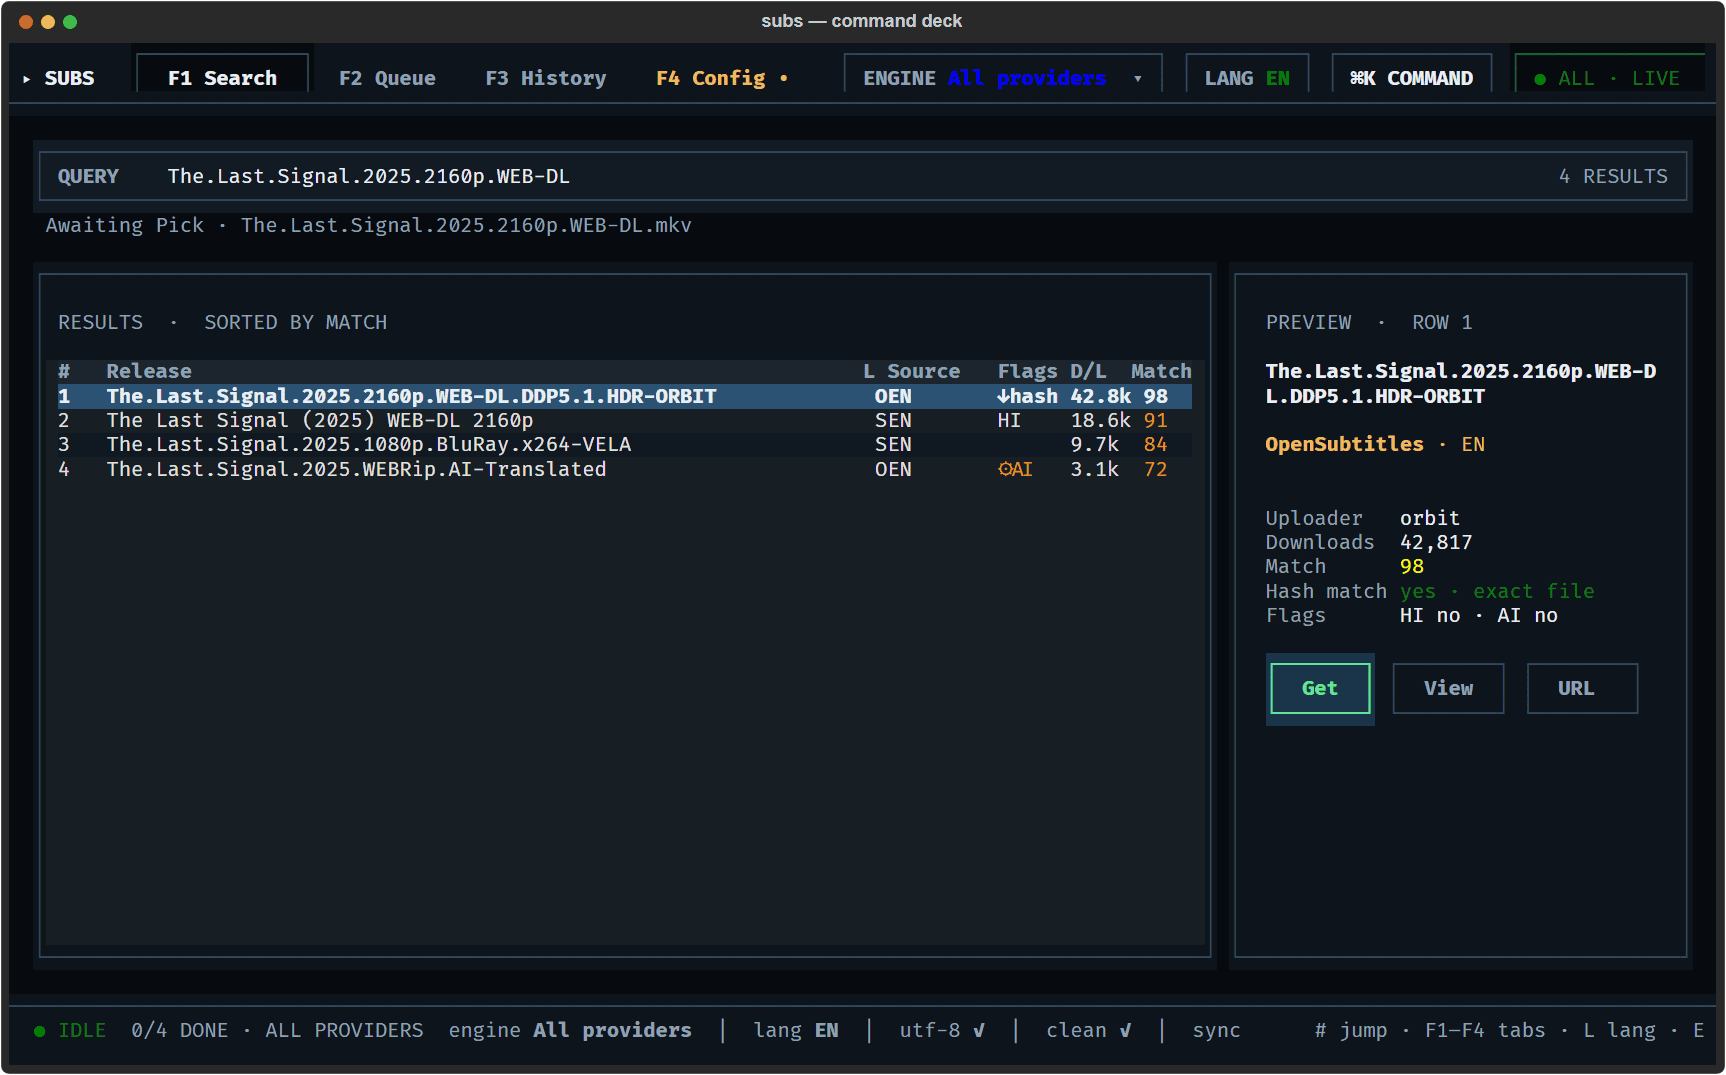Image resolution: width=1726 pixels, height=1075 pixels.
Task: Click OpenSubtitles provider name in preview
Action: click(1344, 444)
